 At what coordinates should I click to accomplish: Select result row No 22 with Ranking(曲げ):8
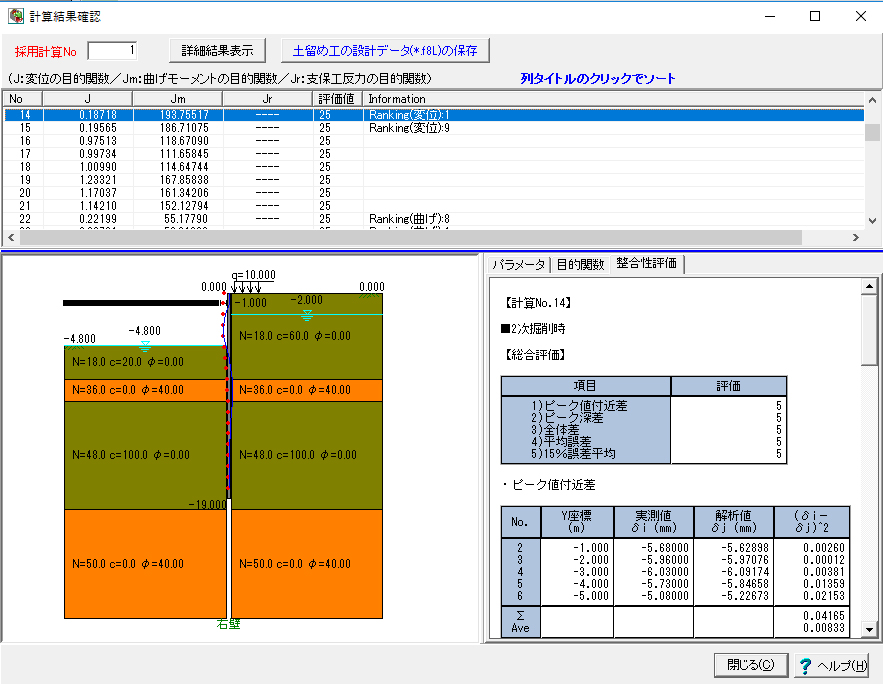tap(26, 219)
